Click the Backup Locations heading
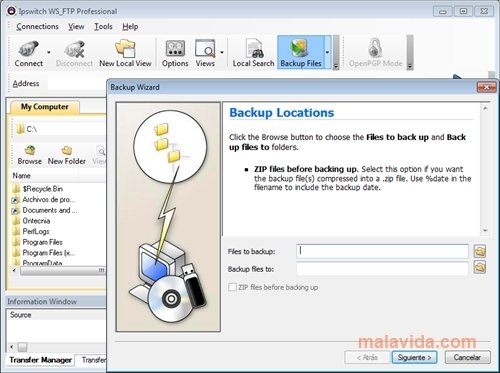Viewport: 500px width, 373px height. click(282, 113)
